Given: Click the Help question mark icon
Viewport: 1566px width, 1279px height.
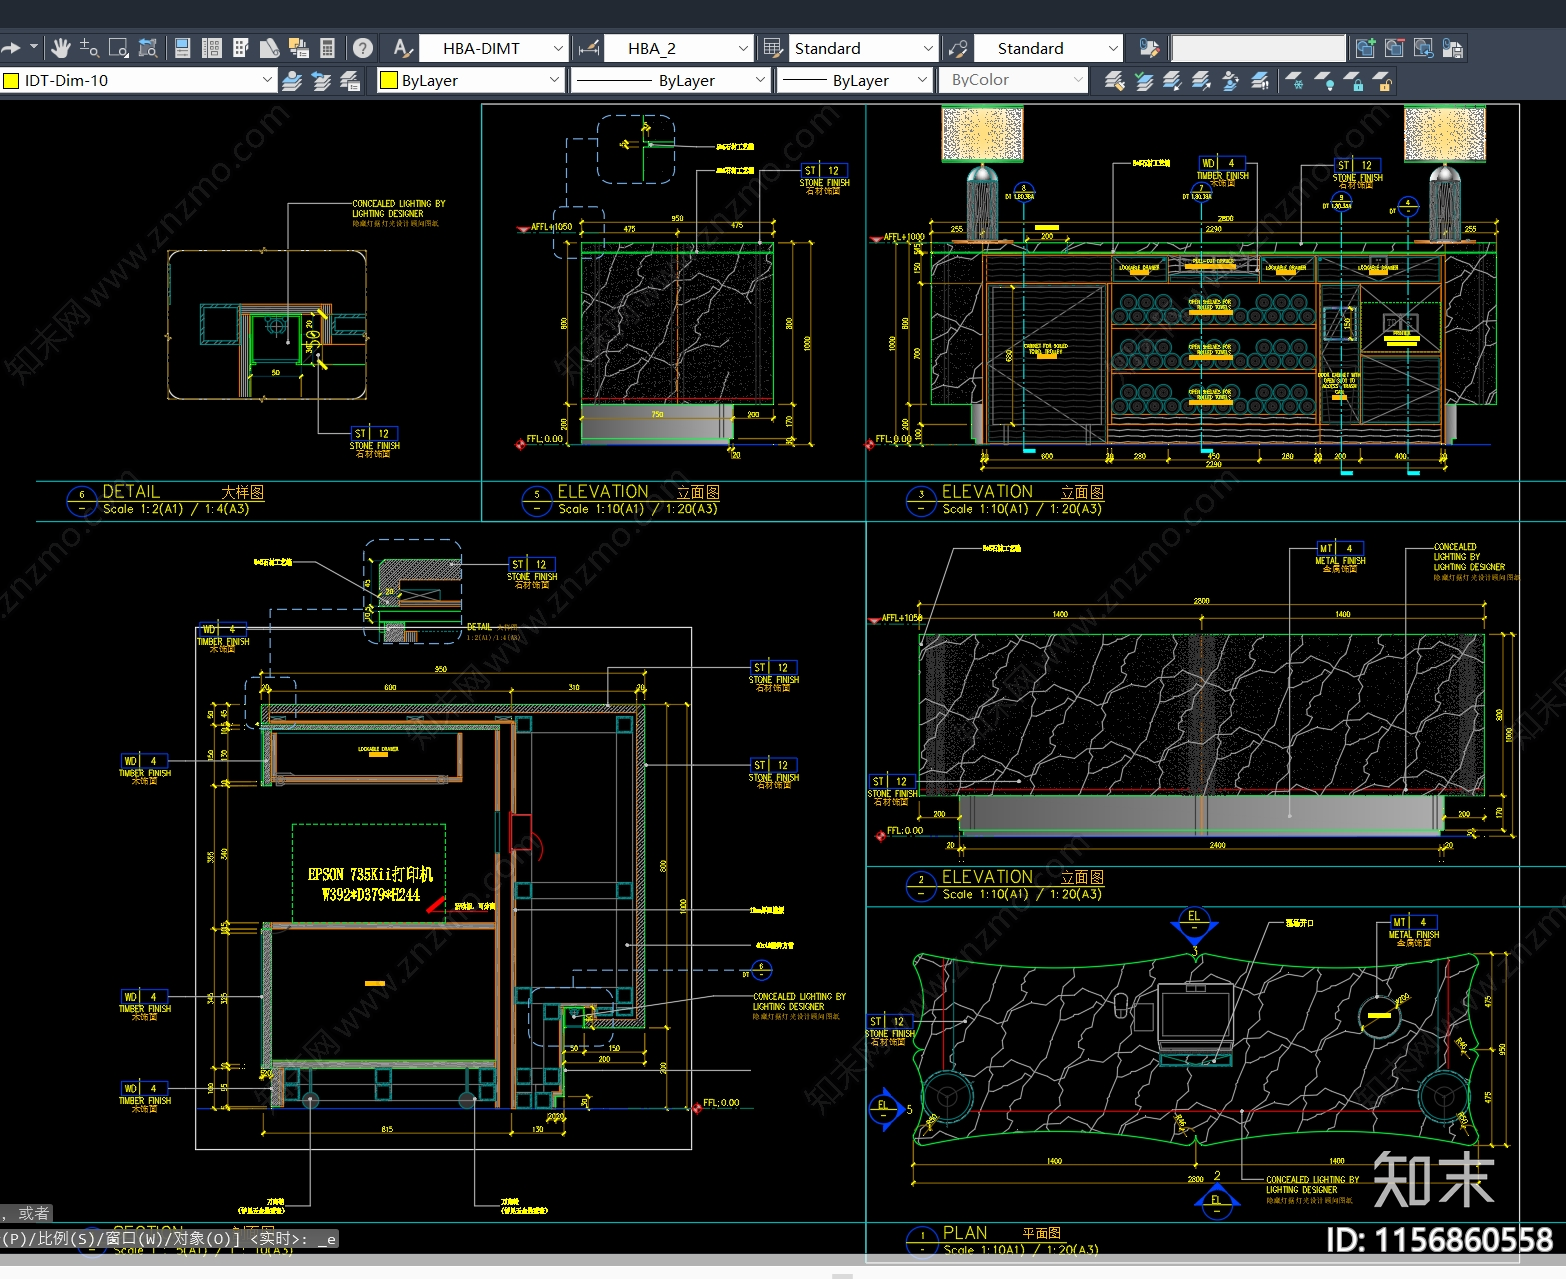Looking at the screenshot, I should coord(363,48).
